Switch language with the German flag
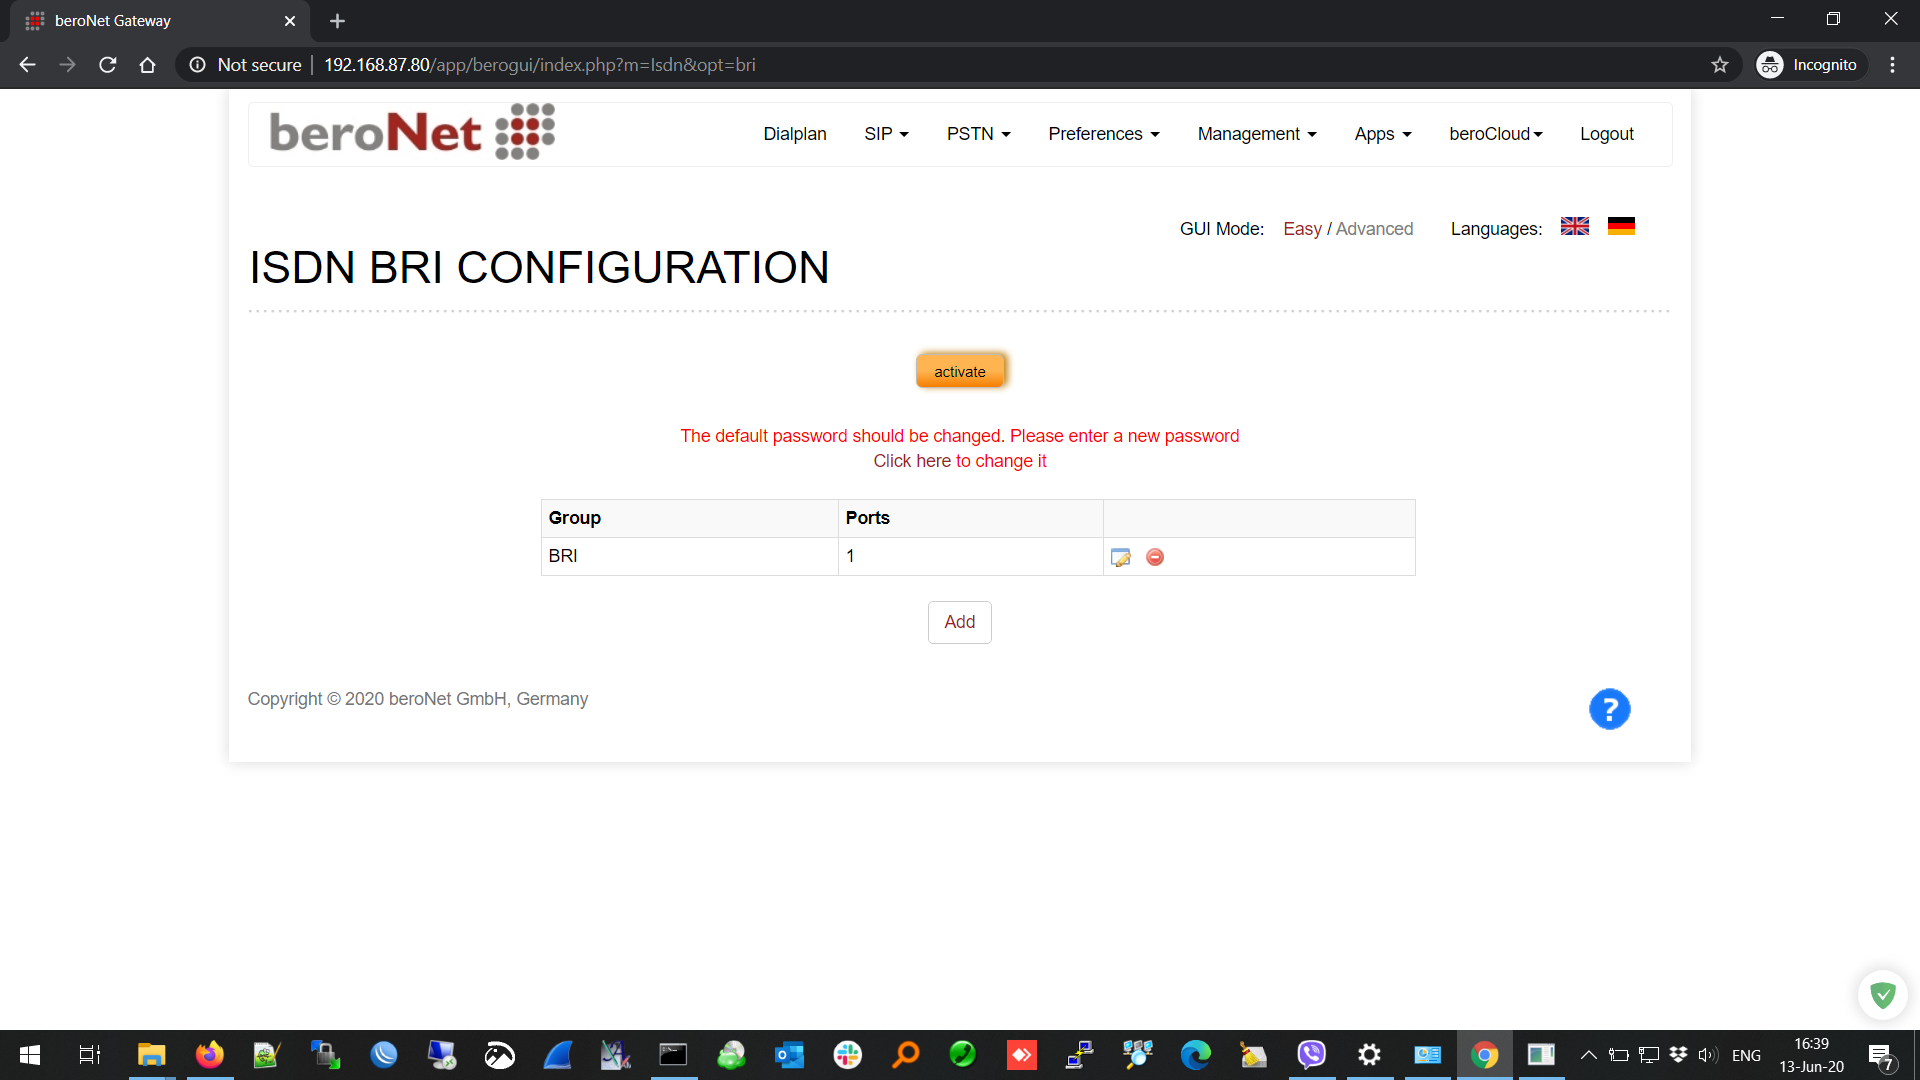Image resolution: width=1920 pixels, height=1080 pixels. [1621, 227]
